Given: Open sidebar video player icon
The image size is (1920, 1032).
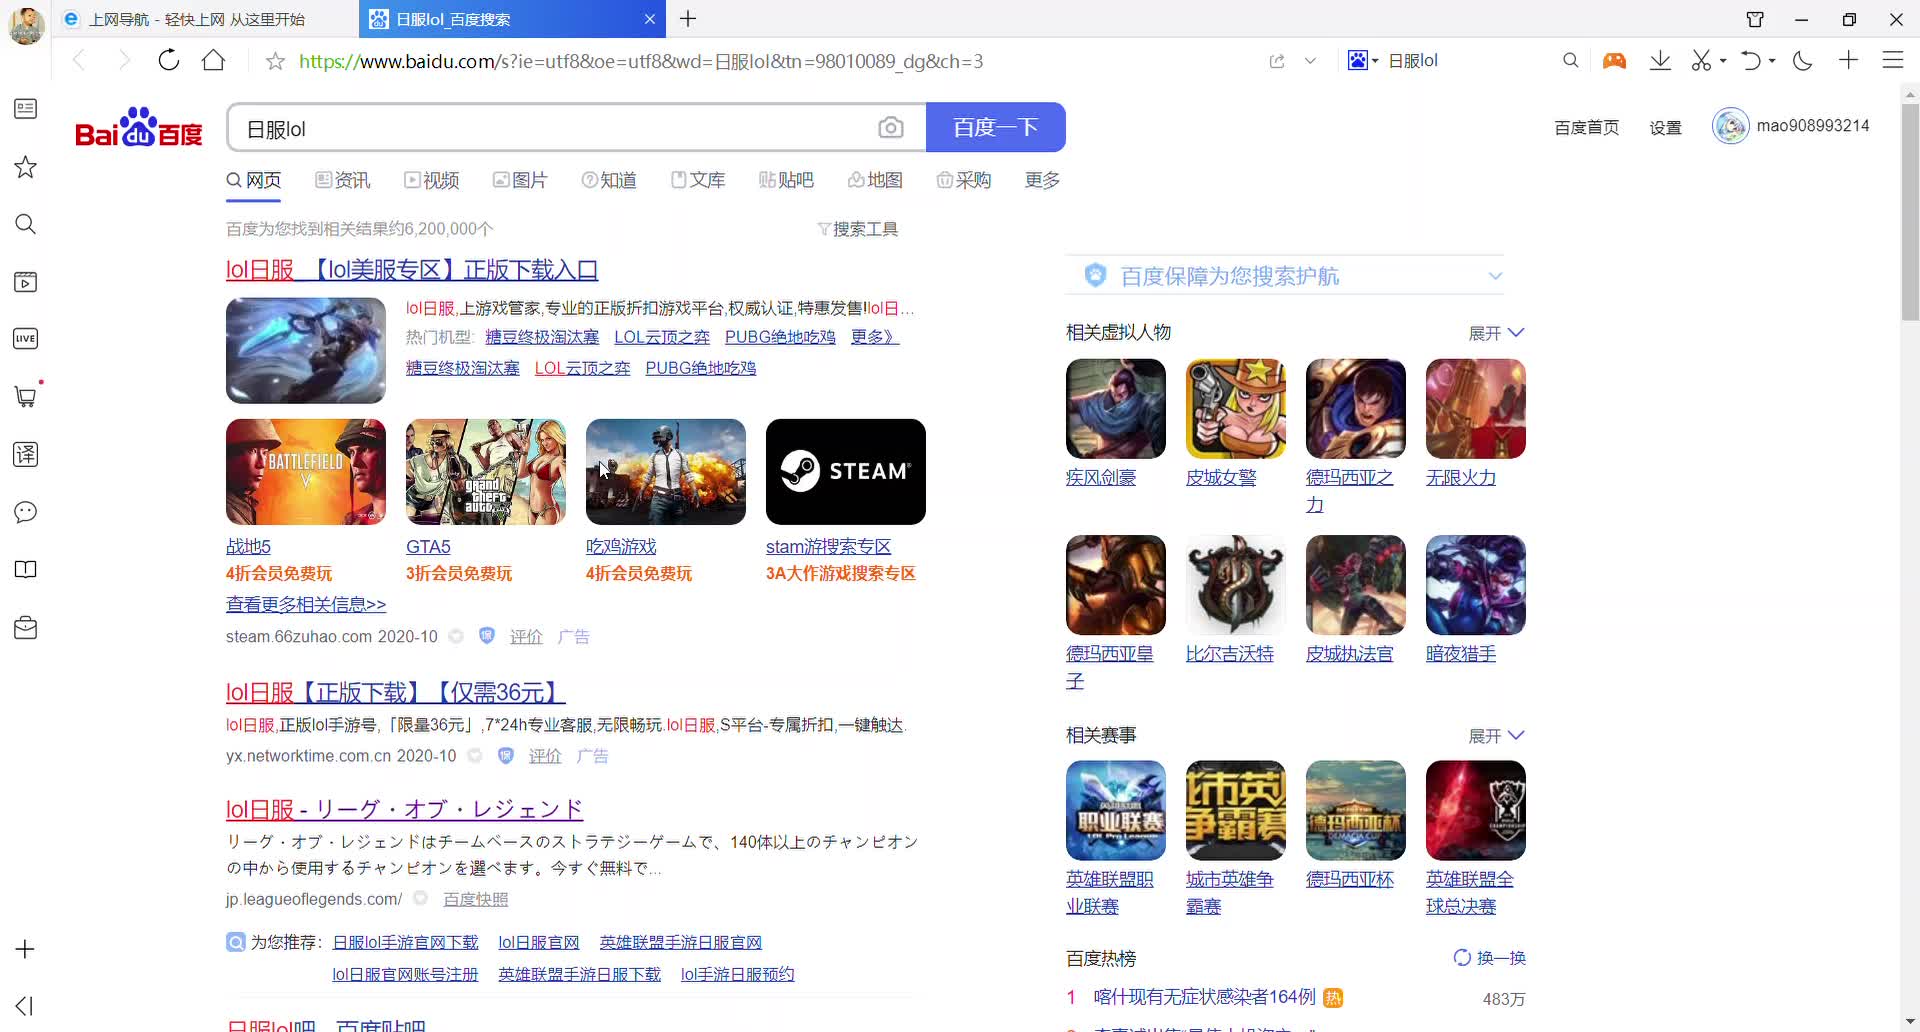Looking at the screenshot, I should coord(26,282).
